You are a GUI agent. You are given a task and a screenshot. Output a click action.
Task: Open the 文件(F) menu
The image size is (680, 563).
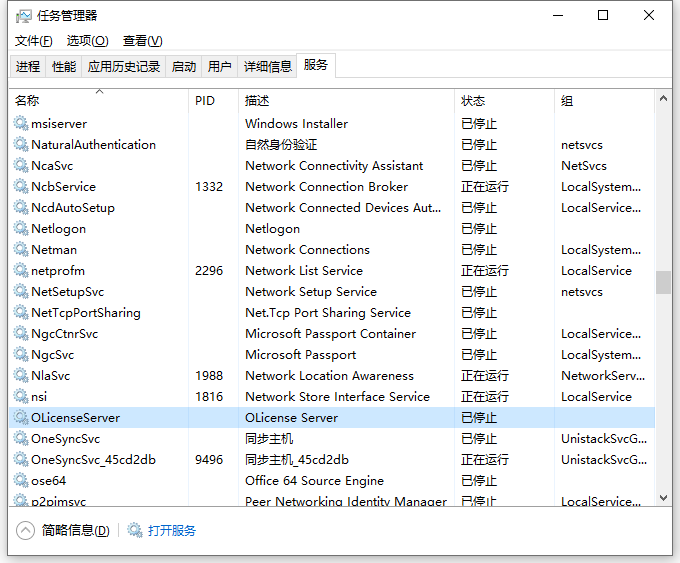click(x=34, y=41)
